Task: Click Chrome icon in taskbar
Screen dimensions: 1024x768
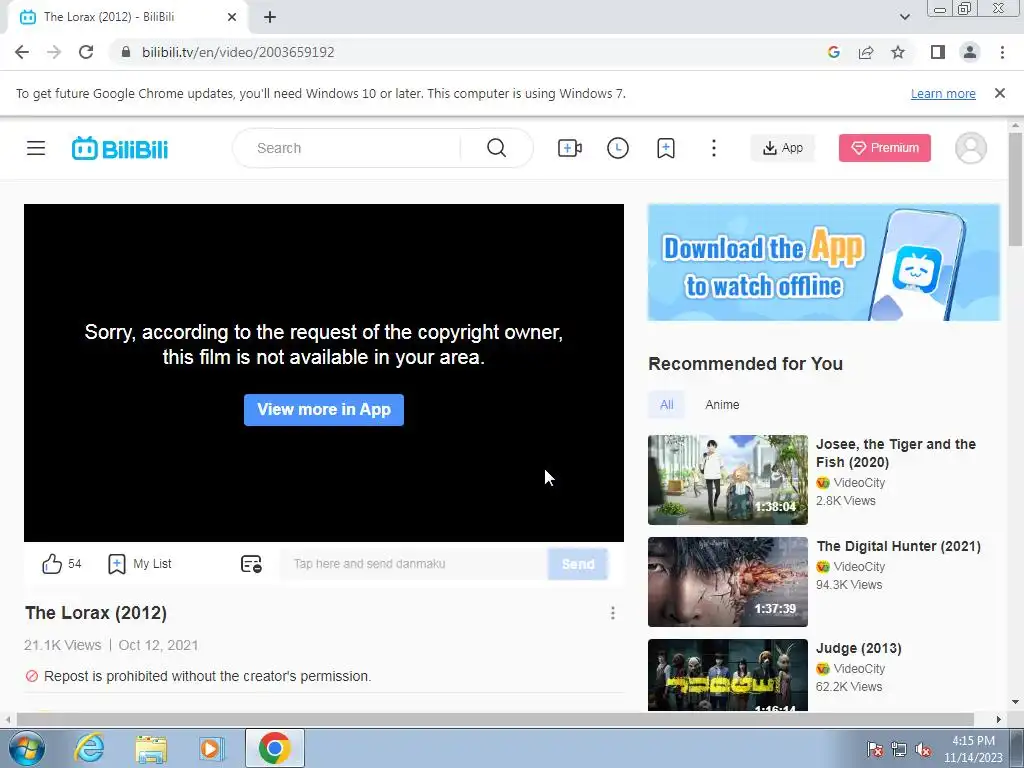Action: coord(274,748)
